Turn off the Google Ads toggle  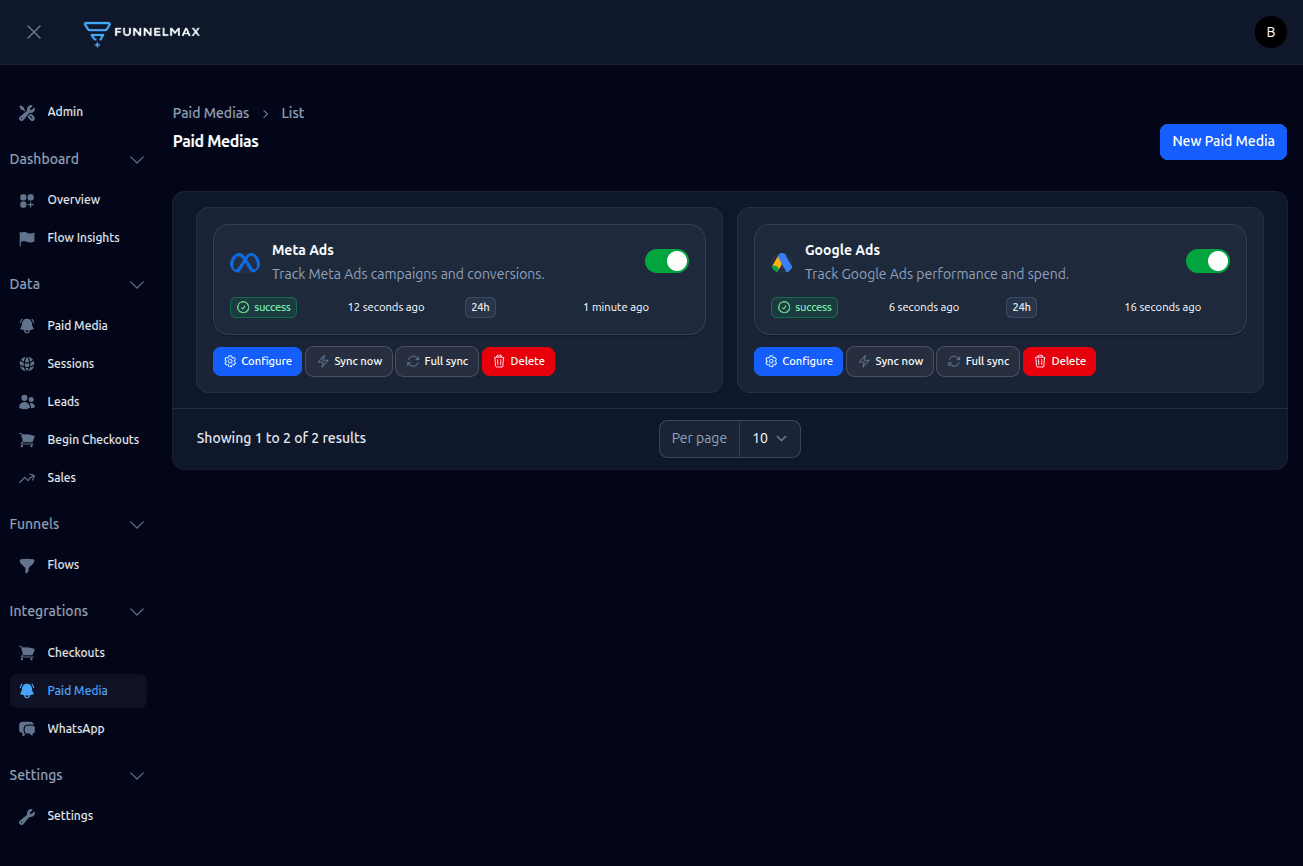coord(1208,260)
